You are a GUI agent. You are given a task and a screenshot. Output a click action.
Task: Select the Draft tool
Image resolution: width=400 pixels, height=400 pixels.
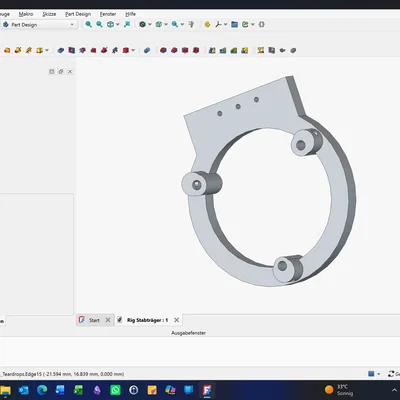[185, 50]
